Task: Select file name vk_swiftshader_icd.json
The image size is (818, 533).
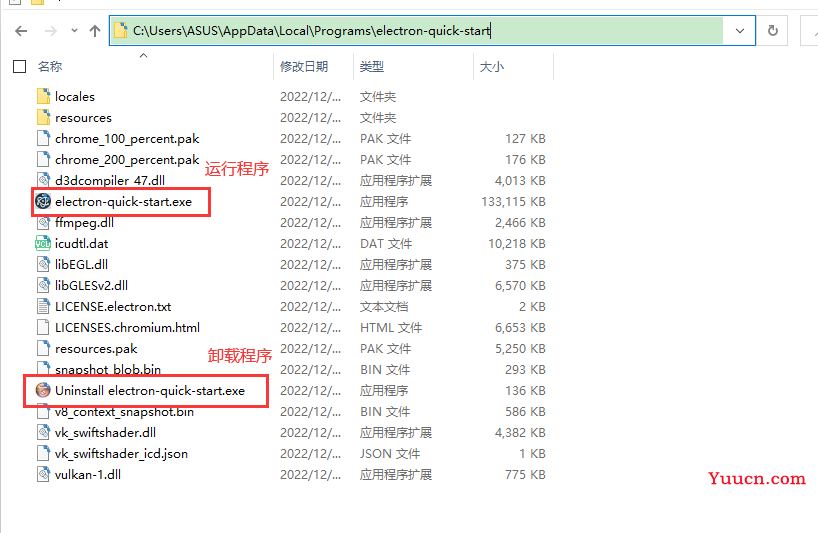Action: [x=121, y=454]
